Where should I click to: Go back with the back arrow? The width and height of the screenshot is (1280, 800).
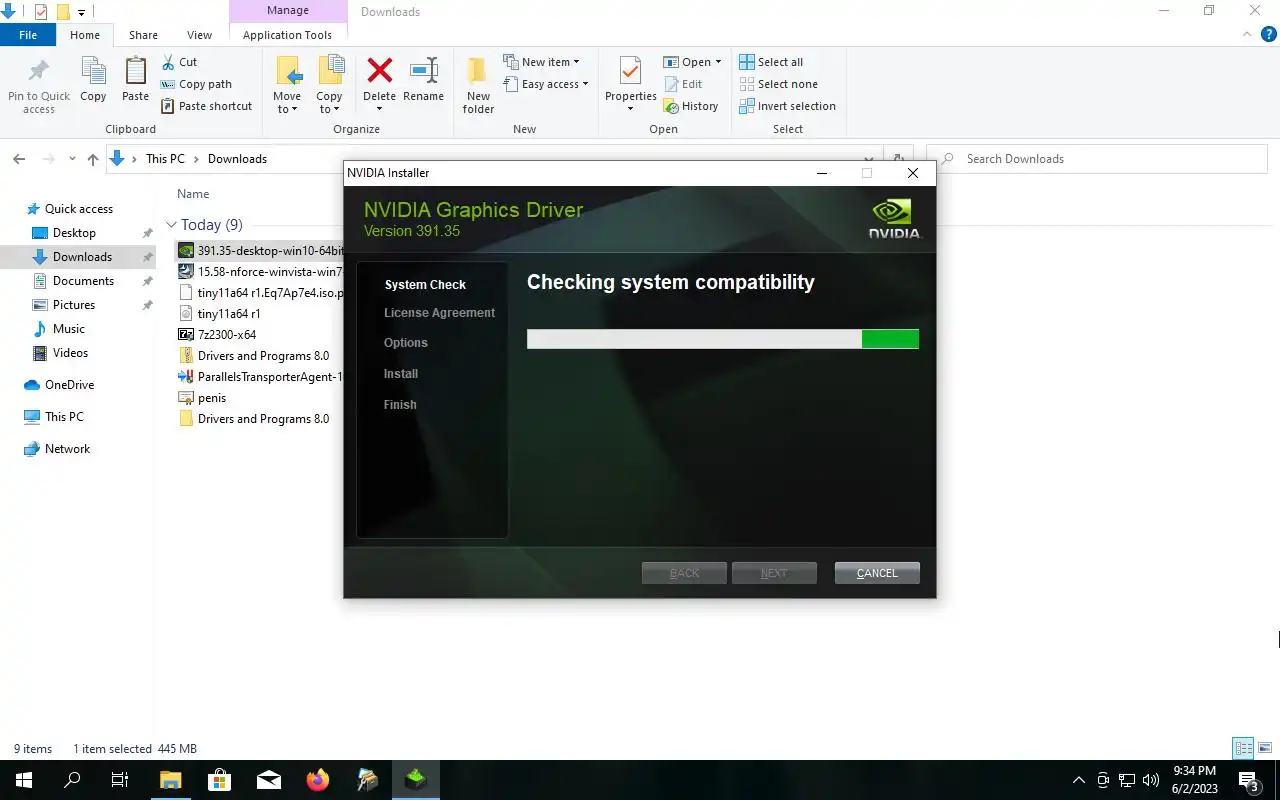click(x=19, y=159)
